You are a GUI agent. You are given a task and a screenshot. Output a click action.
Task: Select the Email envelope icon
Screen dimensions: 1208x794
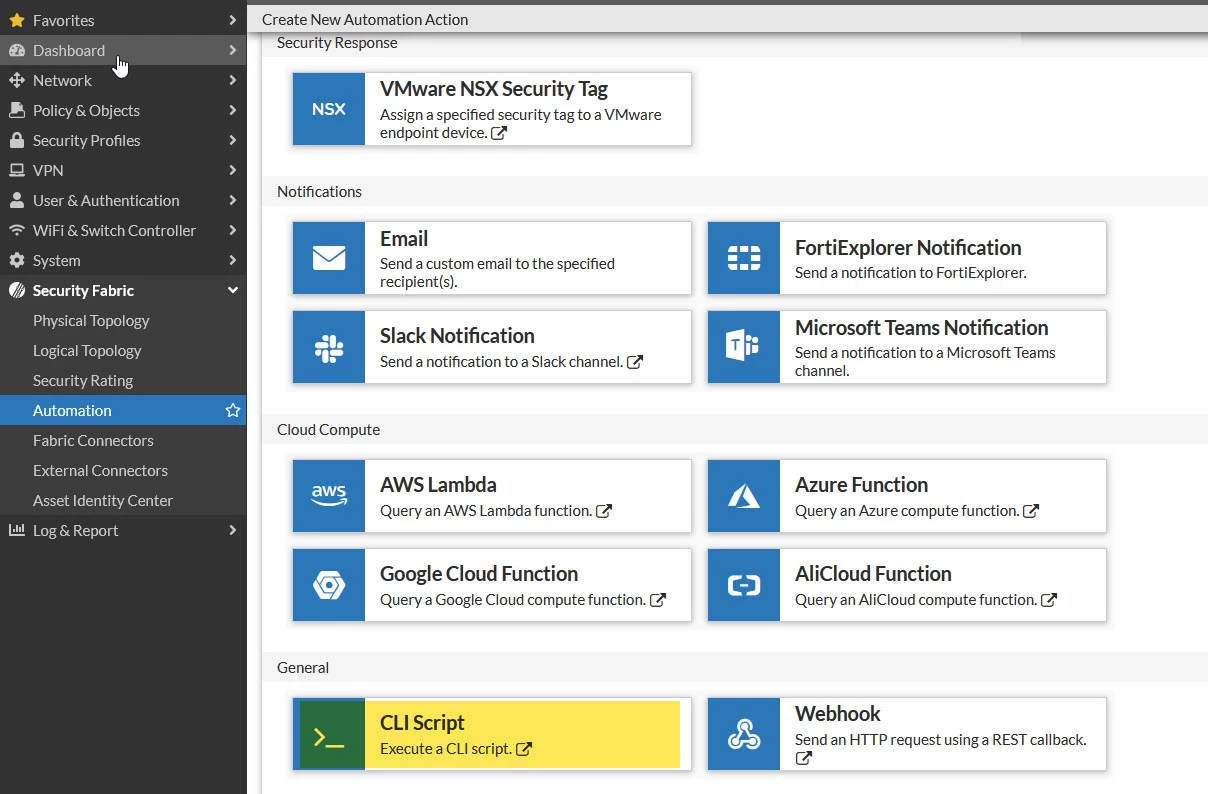tap(329, 258)
